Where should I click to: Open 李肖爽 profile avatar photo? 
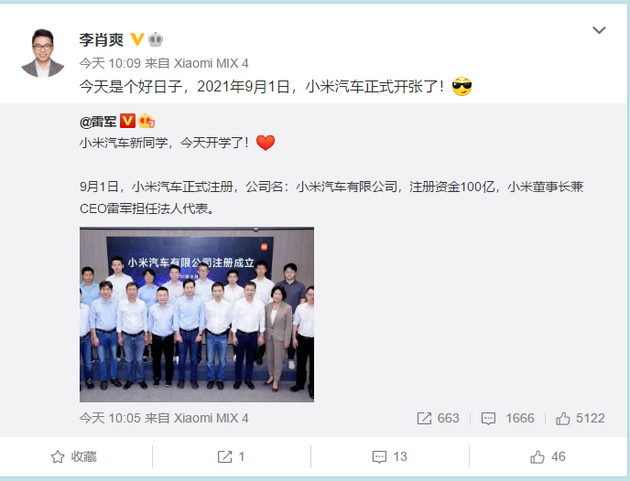[43, 53]
